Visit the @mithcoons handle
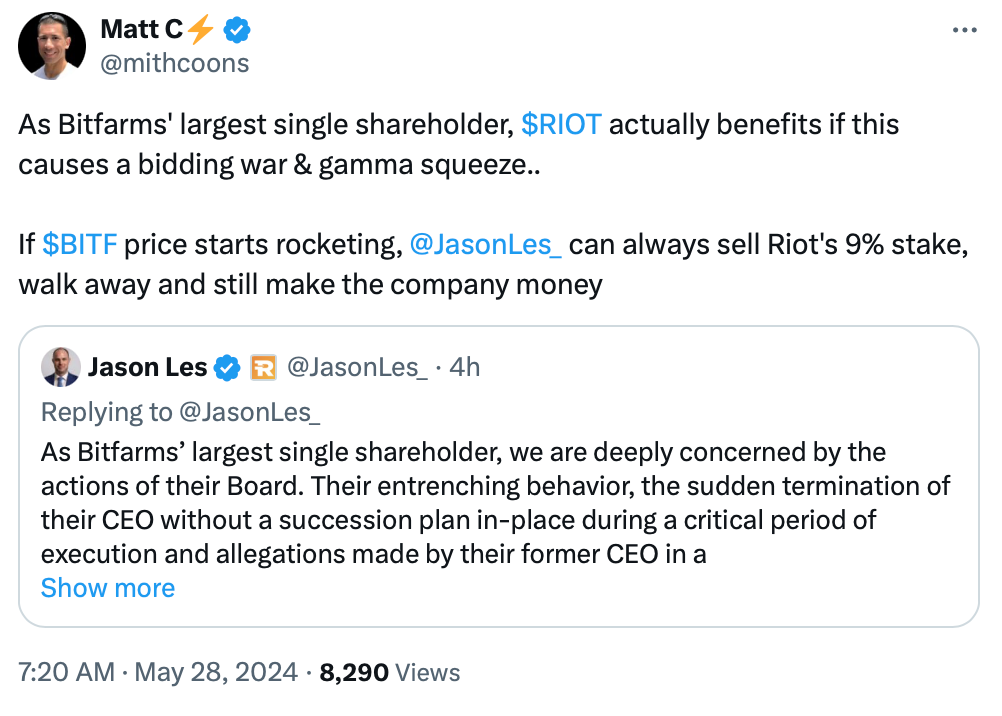The height and width of the screenshot is (716, 1002). [x=174, y=64]
